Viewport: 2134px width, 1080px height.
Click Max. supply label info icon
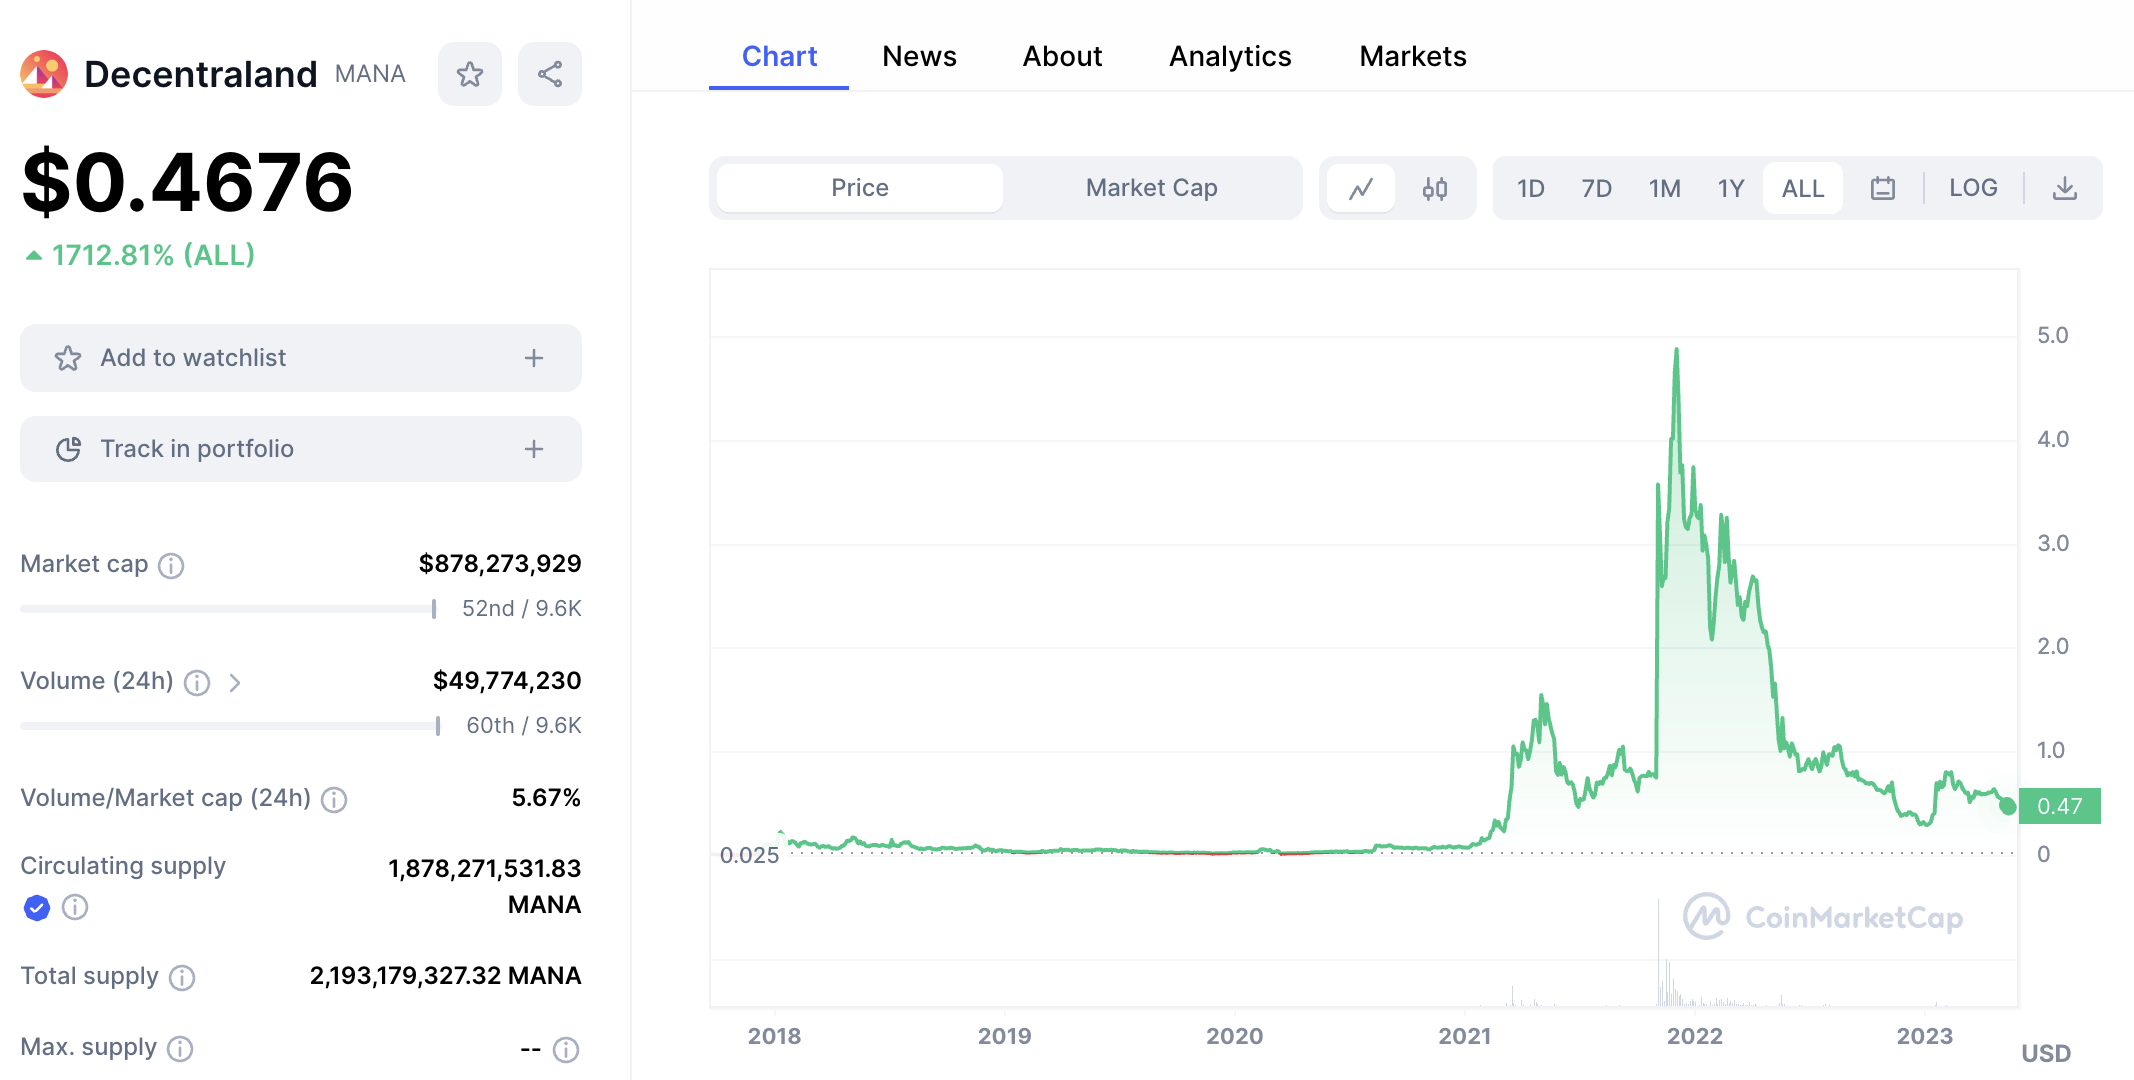(x=180, y=1049)
